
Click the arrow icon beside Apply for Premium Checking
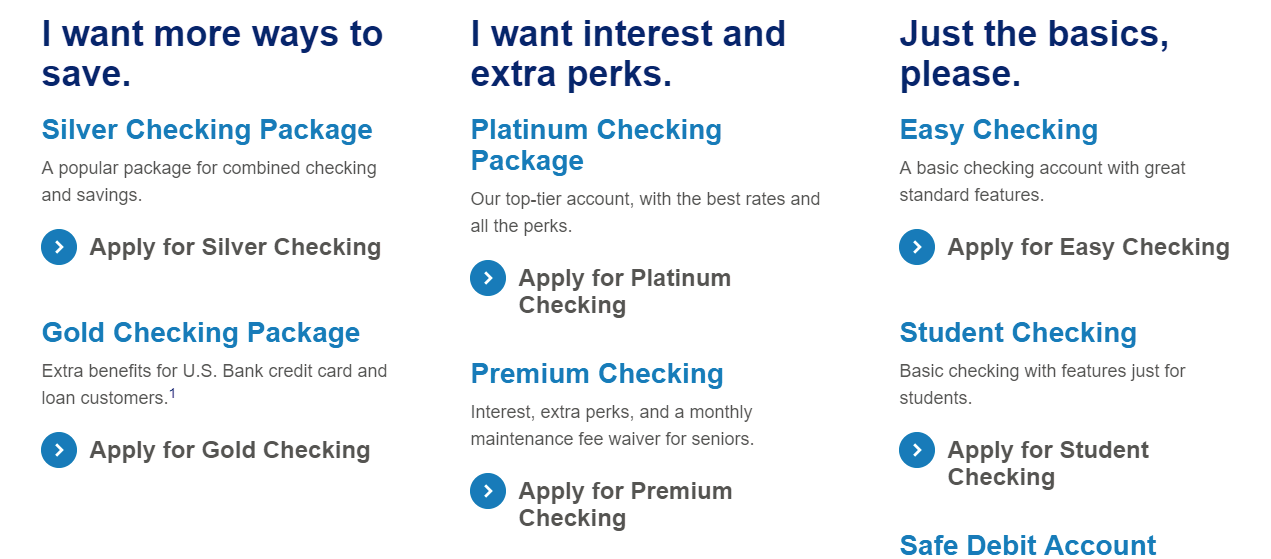pyautogui.click(x=488, y=491)
